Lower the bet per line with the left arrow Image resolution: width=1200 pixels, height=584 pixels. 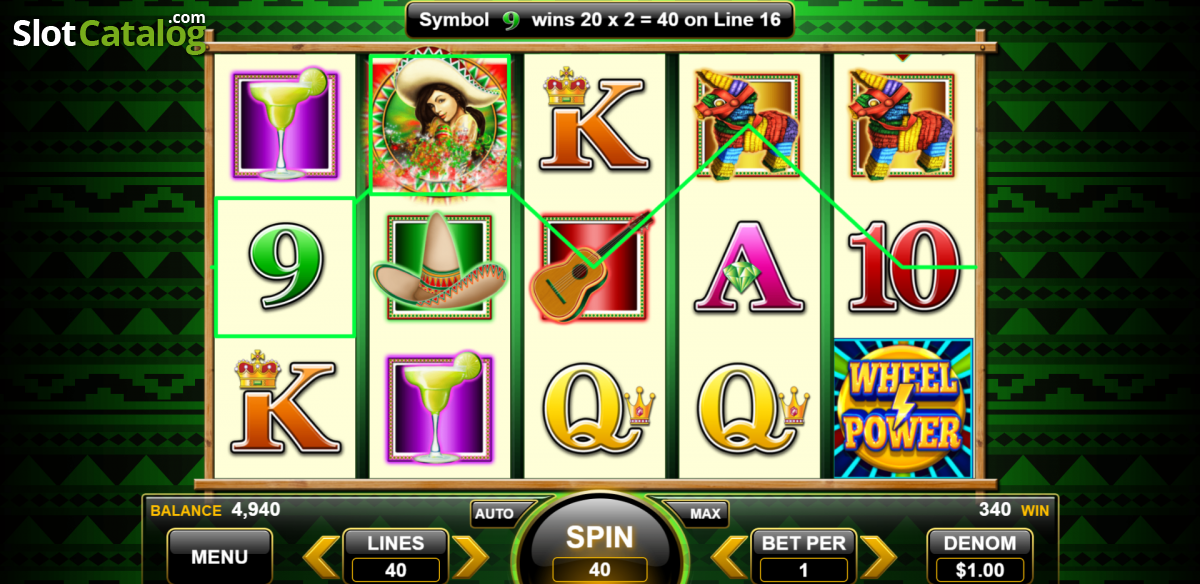(729, 558)
